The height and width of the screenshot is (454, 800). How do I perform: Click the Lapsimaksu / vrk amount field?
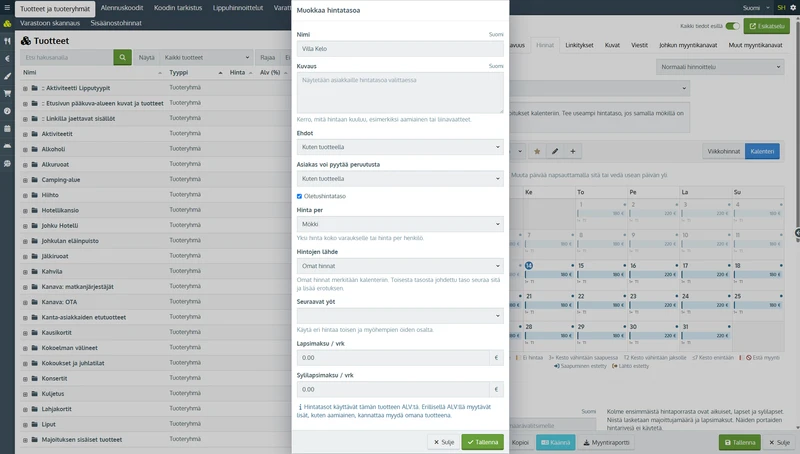click(x=393, y=358)
